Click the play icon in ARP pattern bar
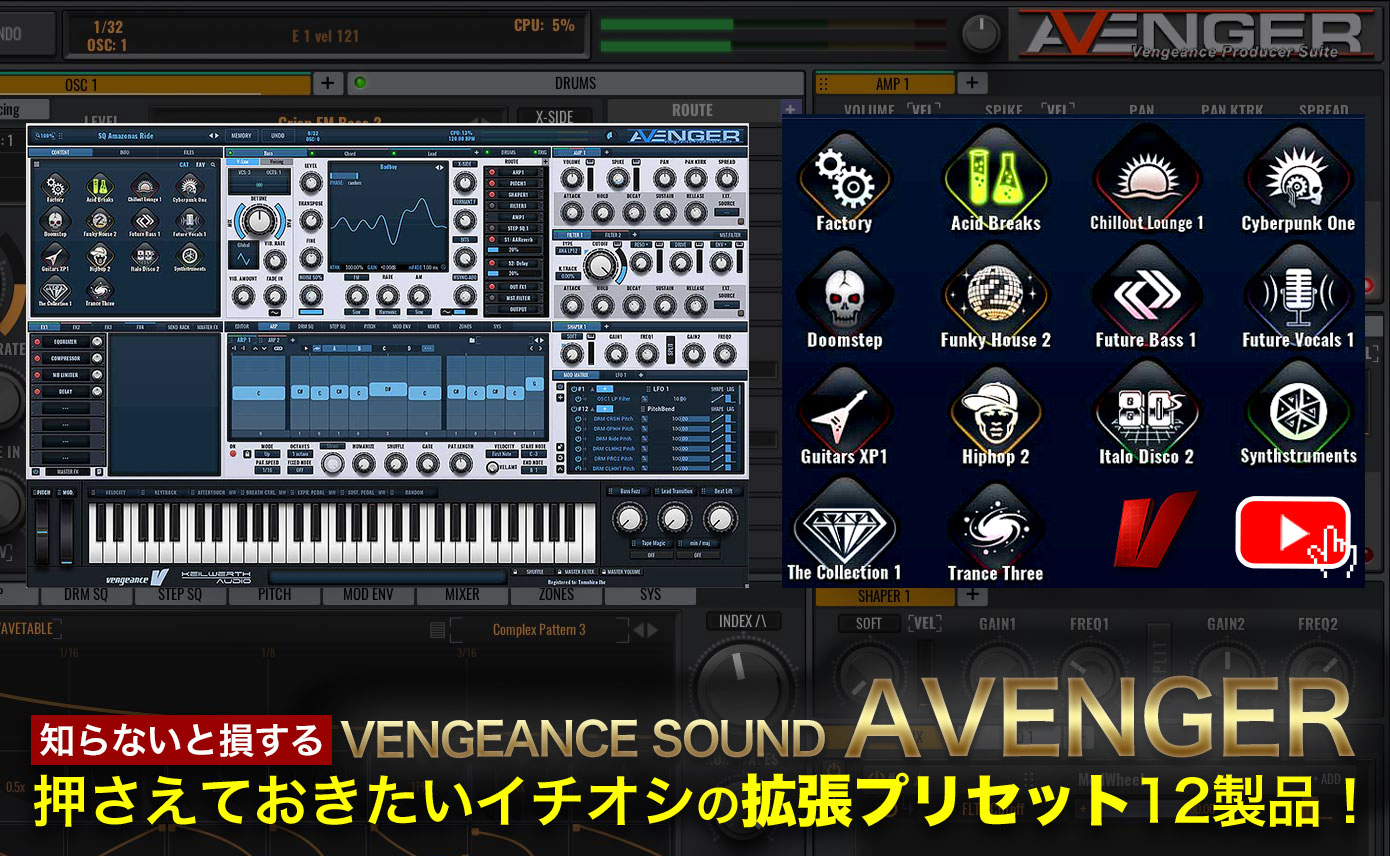The width and height of the screenshot is (1390, 856). pyautogui.click(x=305, y=348)
